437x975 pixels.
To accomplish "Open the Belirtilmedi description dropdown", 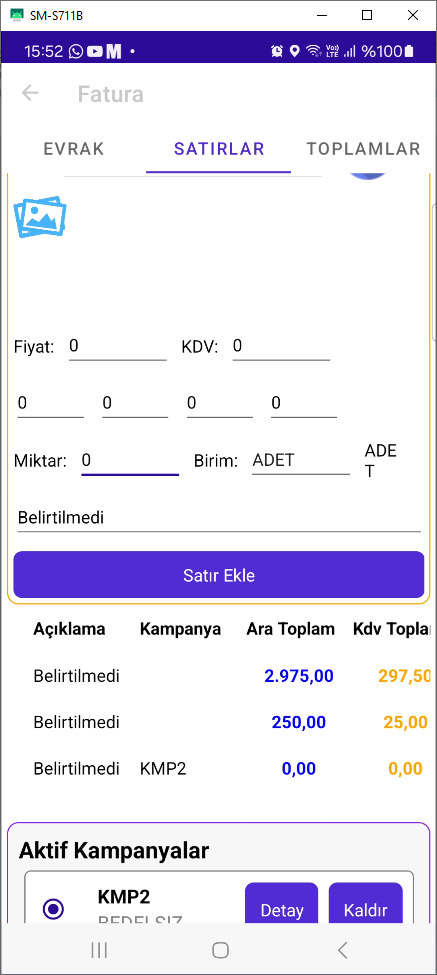I will coord(219,517).
